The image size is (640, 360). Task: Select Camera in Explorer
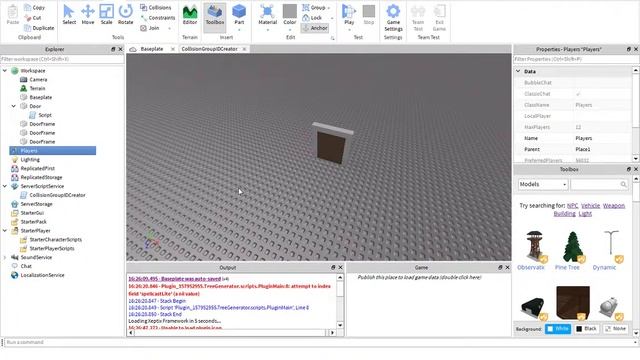(x=38, y=80)
